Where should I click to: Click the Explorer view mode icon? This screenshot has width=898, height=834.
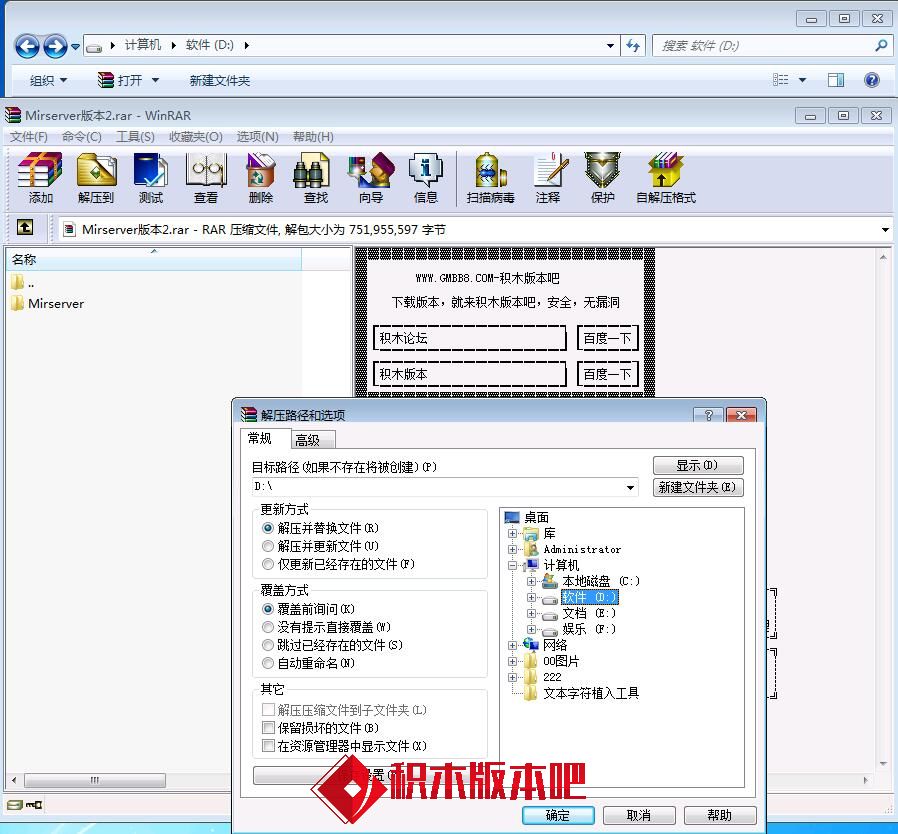coord(781,80)
